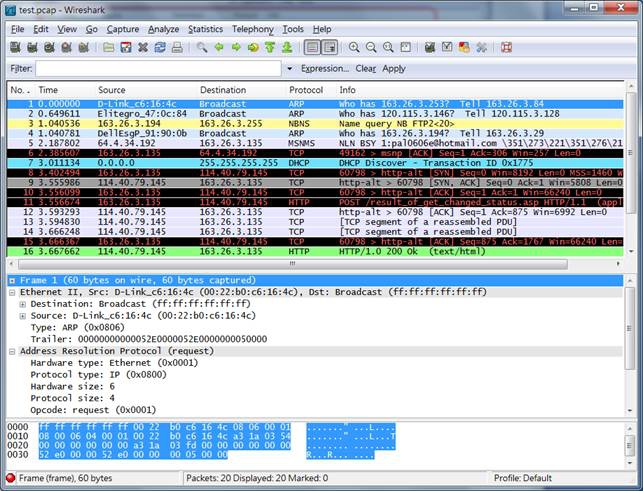Expand the Destination: Broadcast node
The height and width of the screenshot is (491, 643).
pyautogui.click(x=23, y=304)
